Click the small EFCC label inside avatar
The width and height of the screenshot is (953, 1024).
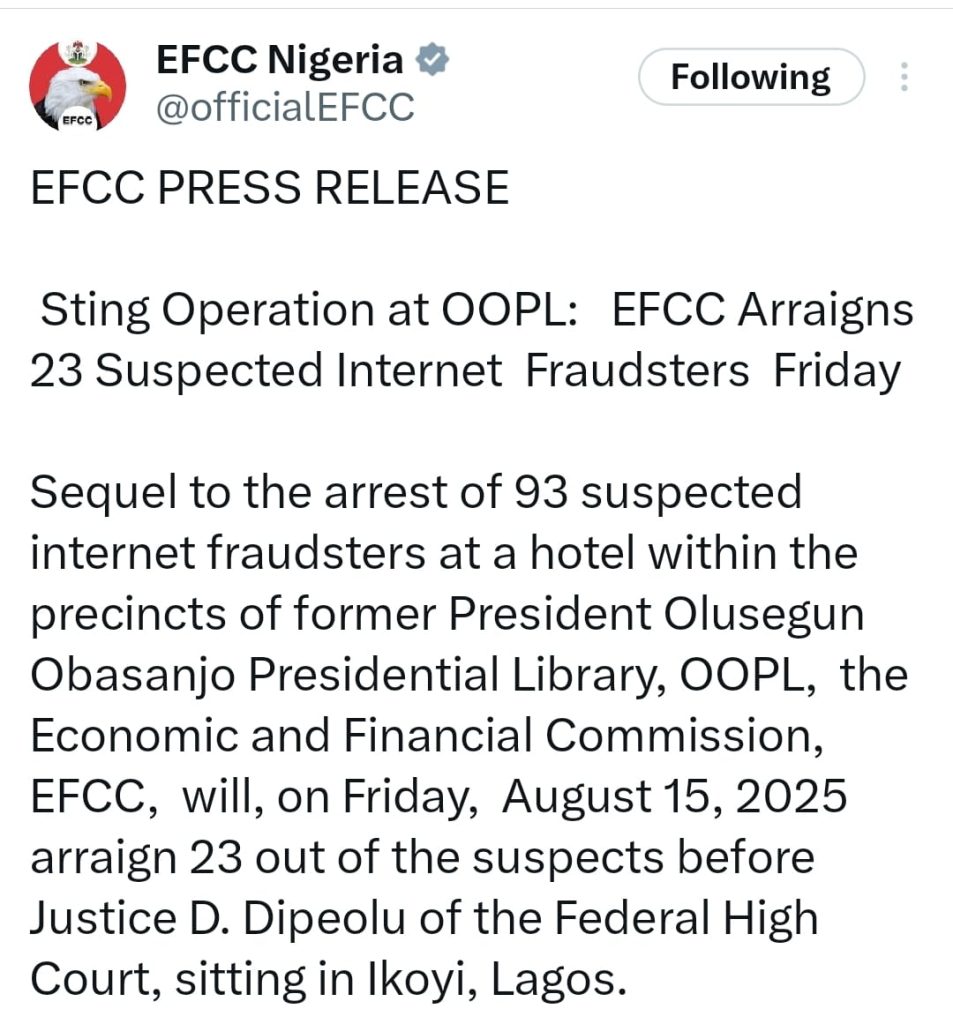pos(77,120)
